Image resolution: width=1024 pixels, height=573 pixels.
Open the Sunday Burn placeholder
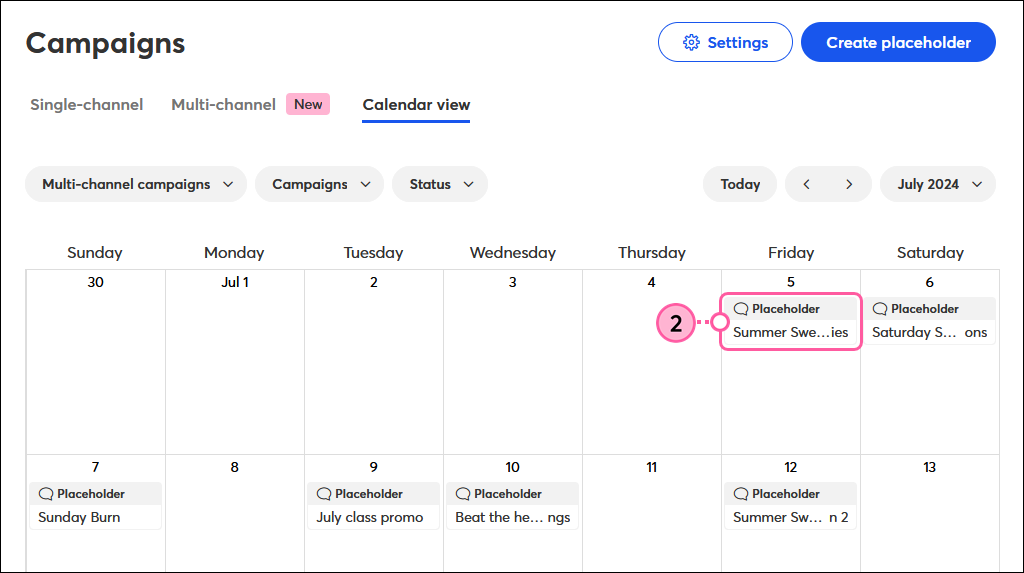point(95,506)
